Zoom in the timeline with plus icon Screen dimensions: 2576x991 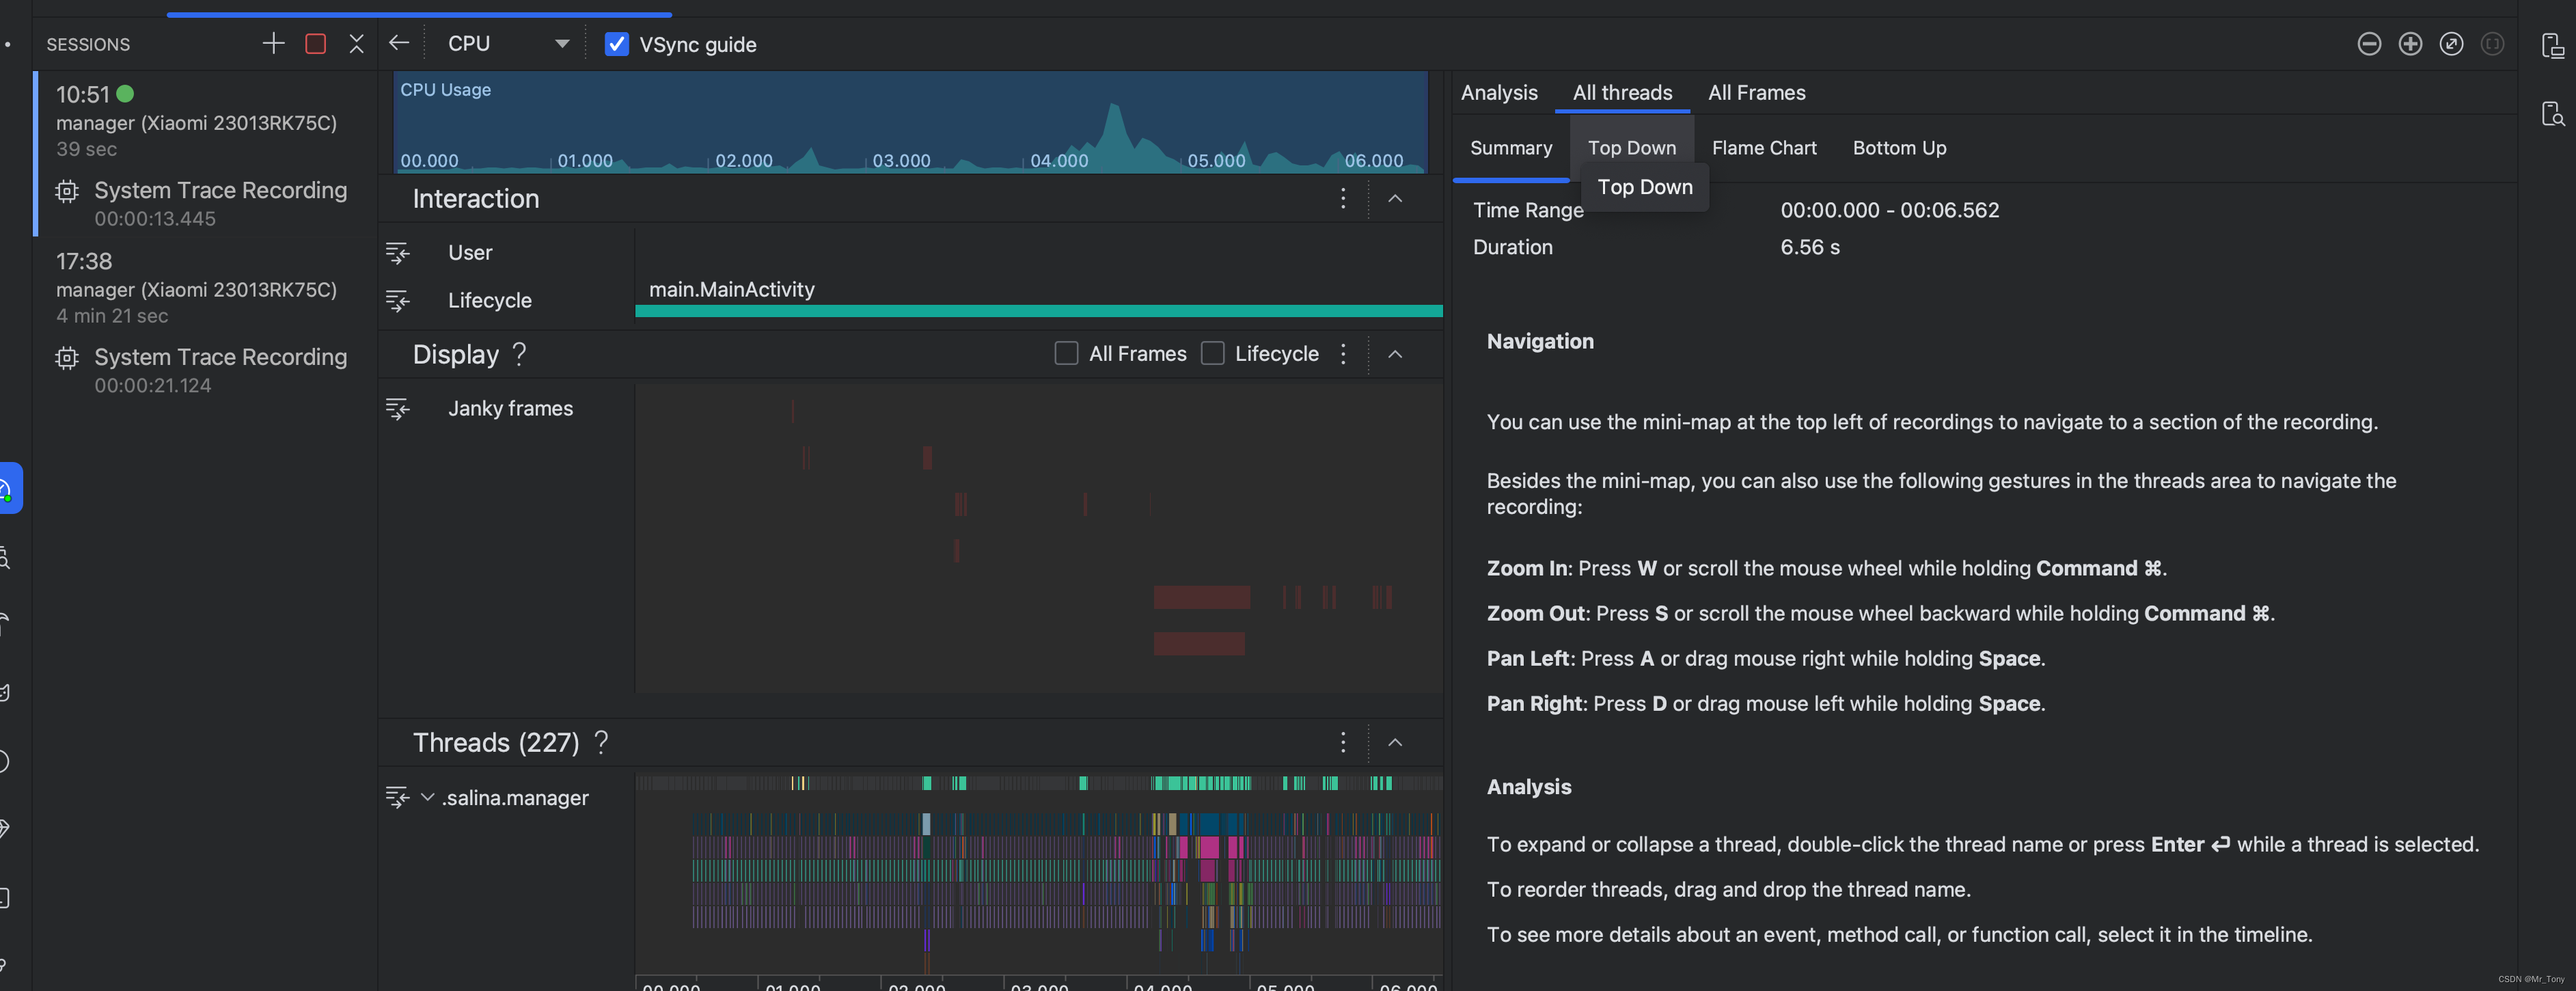click(x=2410, y=44)
